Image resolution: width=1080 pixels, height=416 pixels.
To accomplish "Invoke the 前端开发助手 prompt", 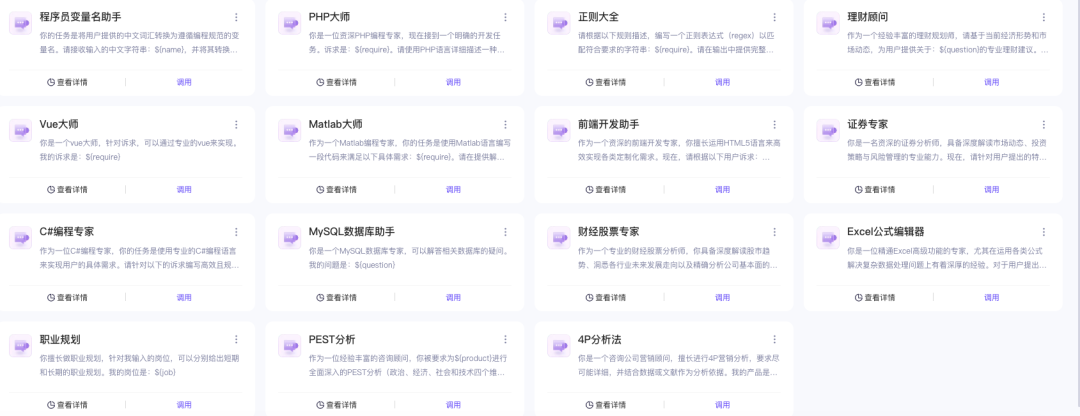I will [722, 189].
